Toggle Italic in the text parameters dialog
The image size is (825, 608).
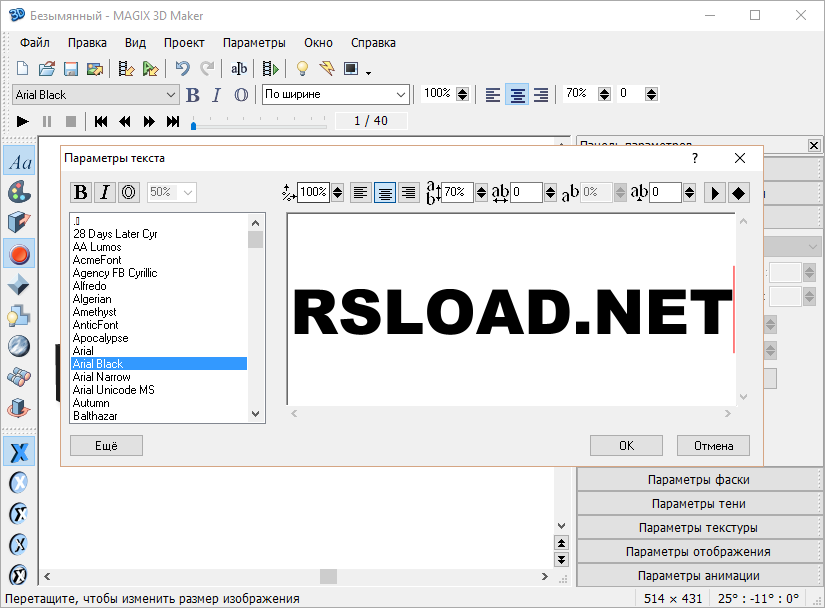tap(105, 192)
